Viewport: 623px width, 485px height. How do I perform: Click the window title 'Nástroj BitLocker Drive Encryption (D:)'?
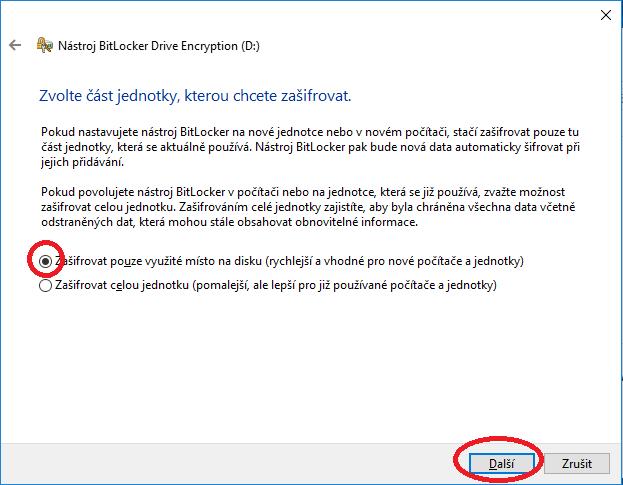pos(159,46)
